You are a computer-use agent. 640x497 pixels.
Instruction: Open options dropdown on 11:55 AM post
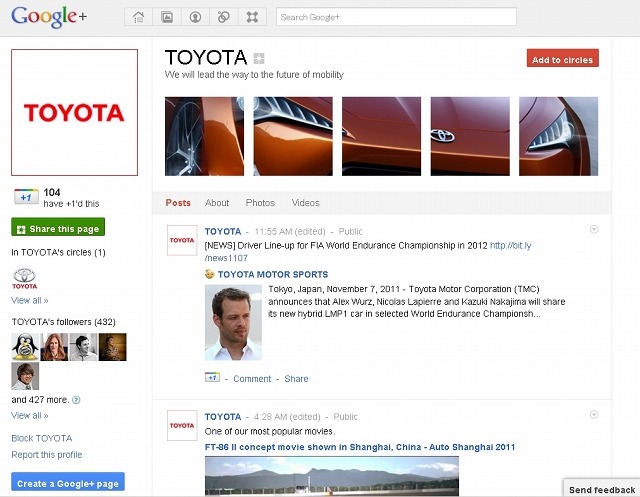point(594,229)
